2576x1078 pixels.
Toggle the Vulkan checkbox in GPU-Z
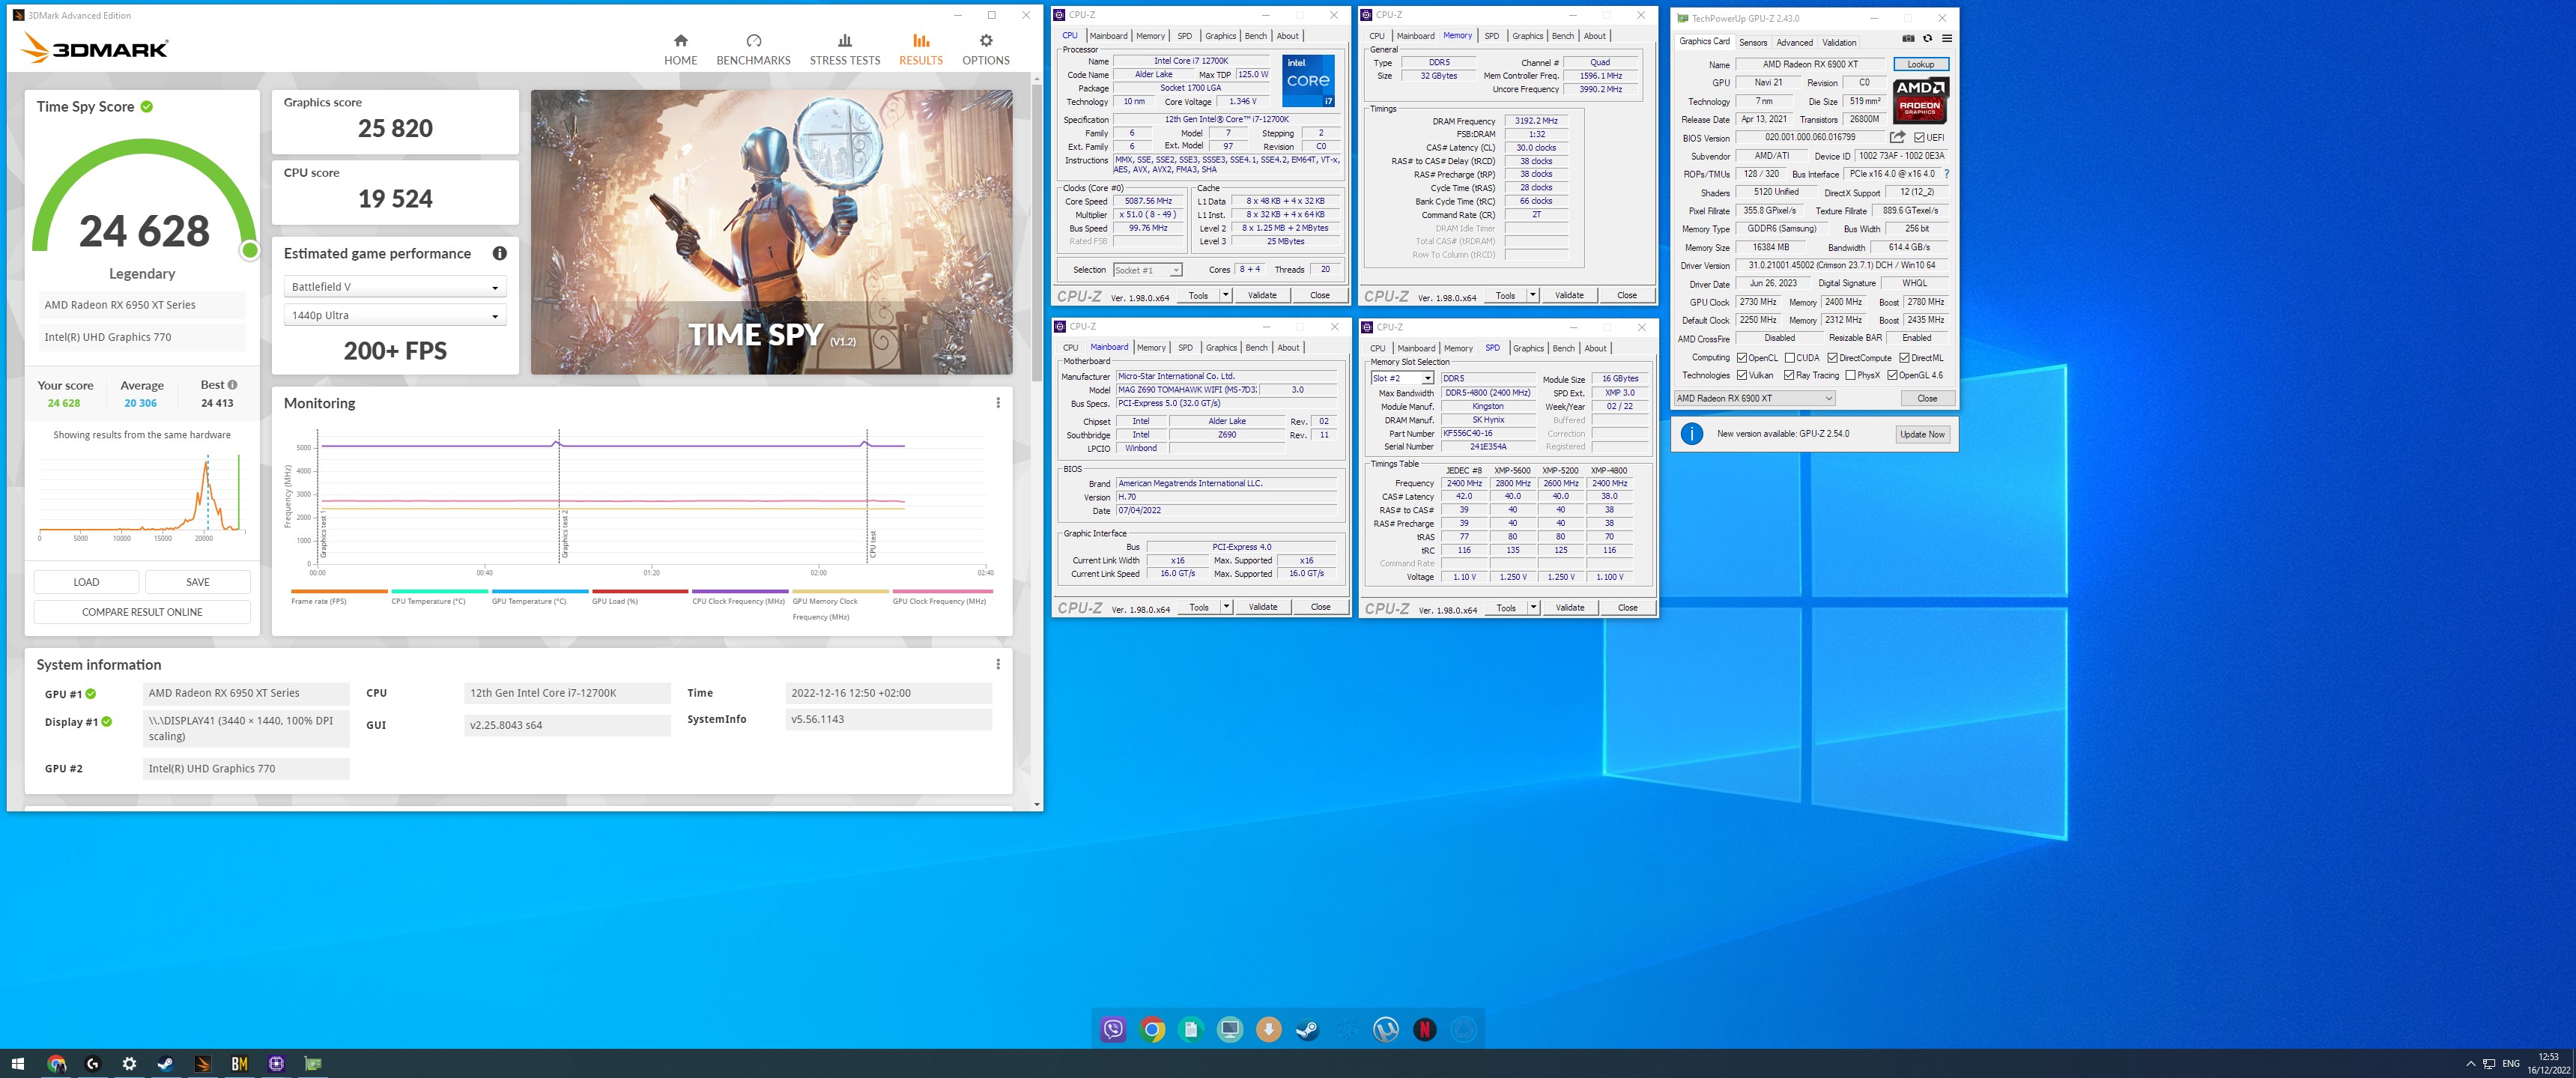[x=1742, y=376]
